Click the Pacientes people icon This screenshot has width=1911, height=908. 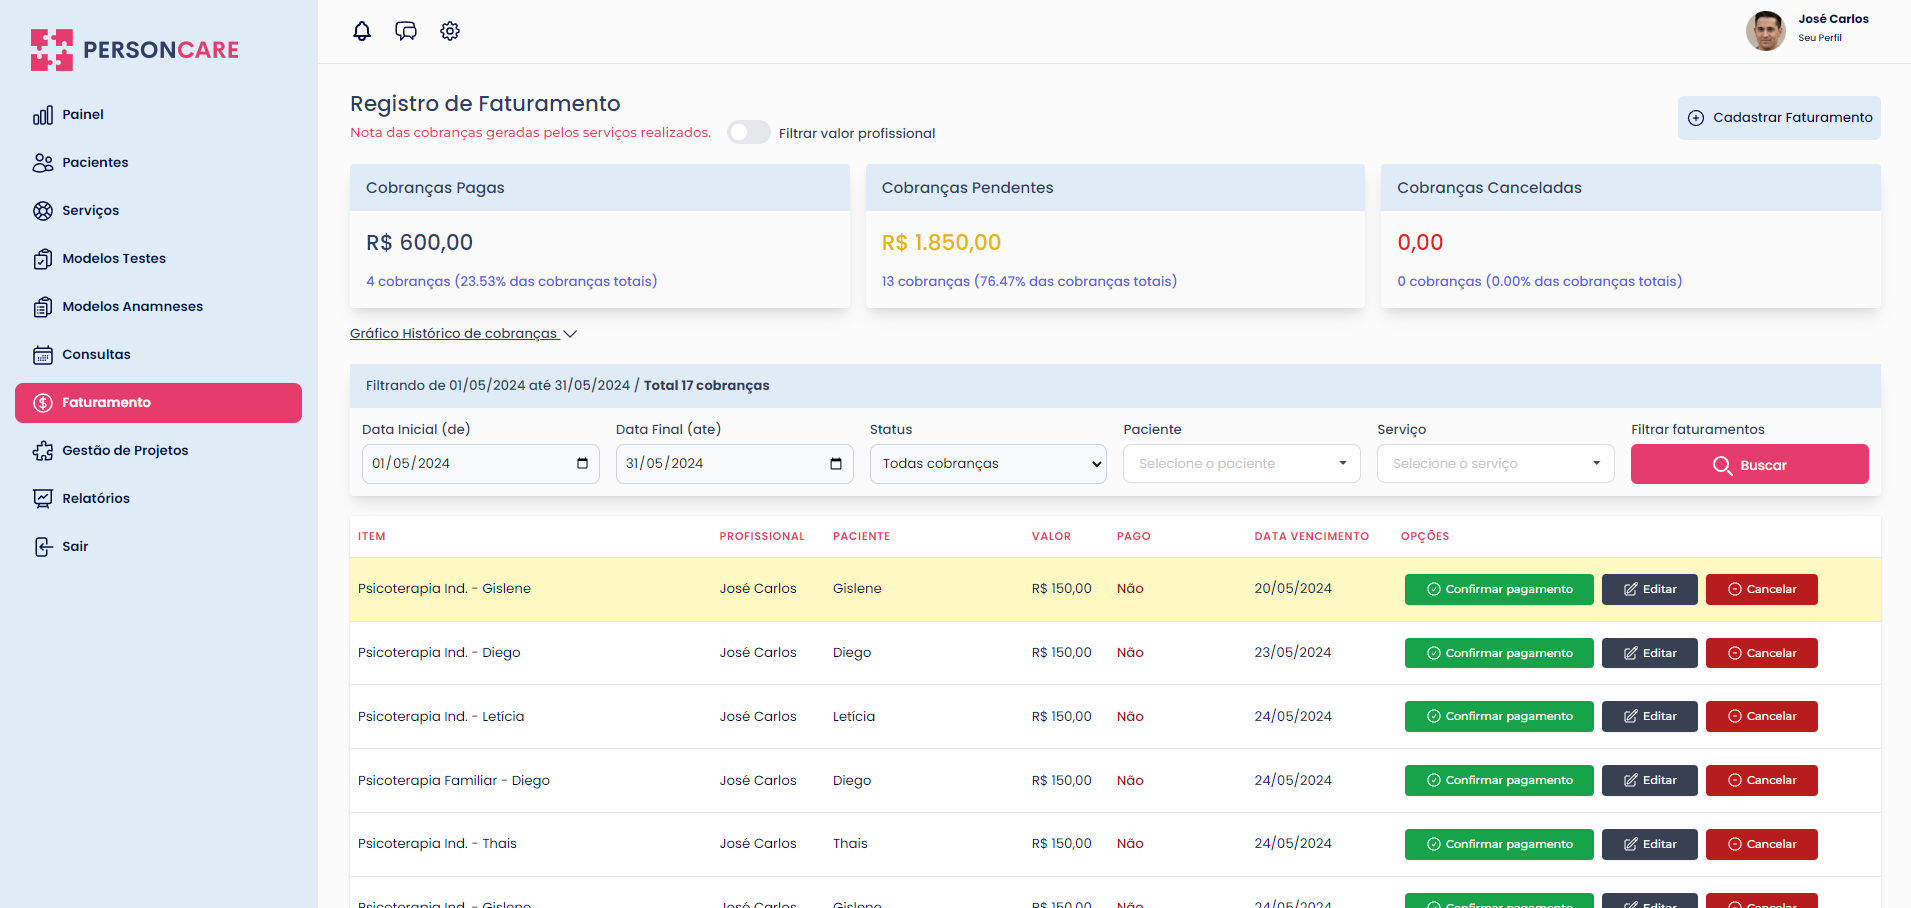click(43, 163)
